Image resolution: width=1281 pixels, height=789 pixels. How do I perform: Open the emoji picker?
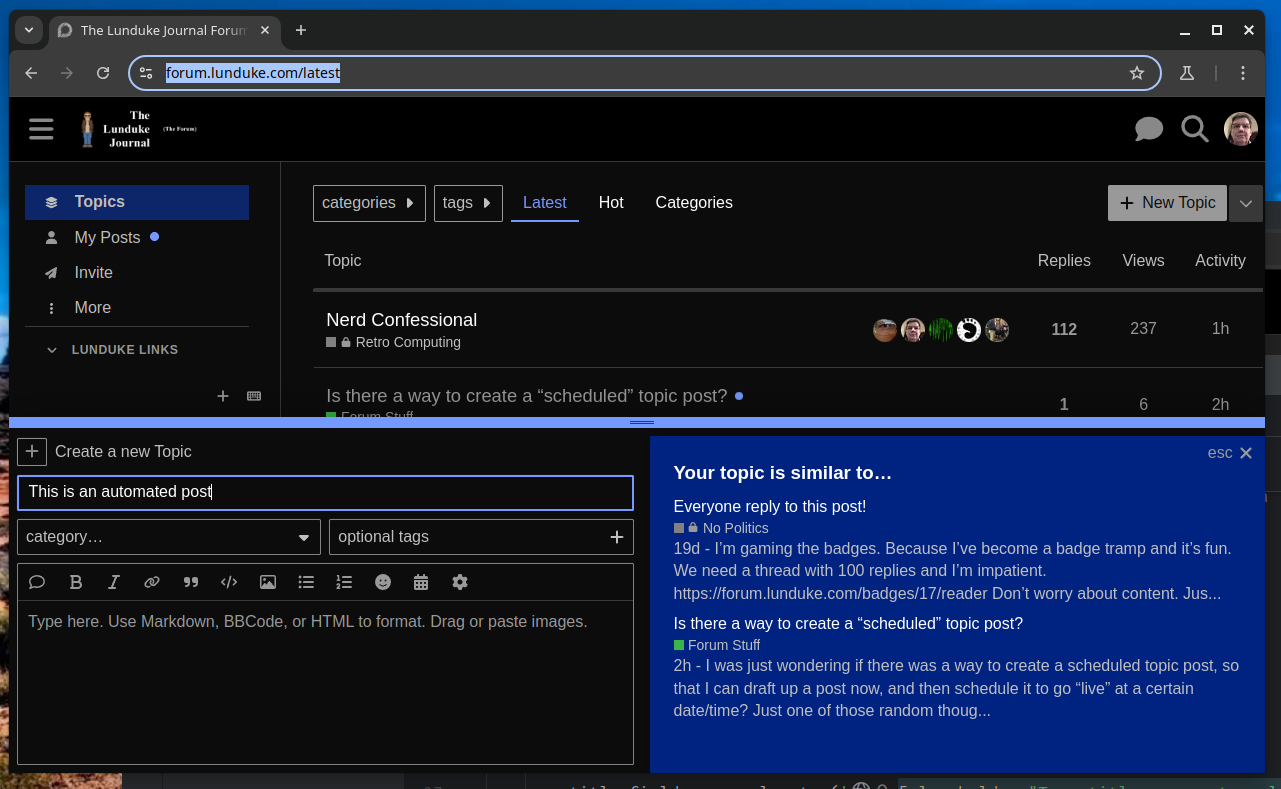click(382, 582)
